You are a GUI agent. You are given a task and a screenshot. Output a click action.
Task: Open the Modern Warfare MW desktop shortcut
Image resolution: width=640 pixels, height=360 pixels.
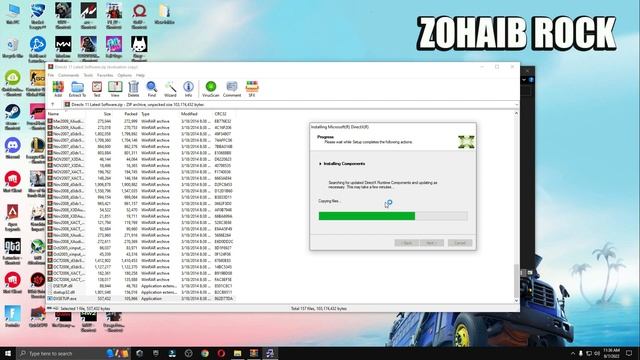[x=63, y=49]
